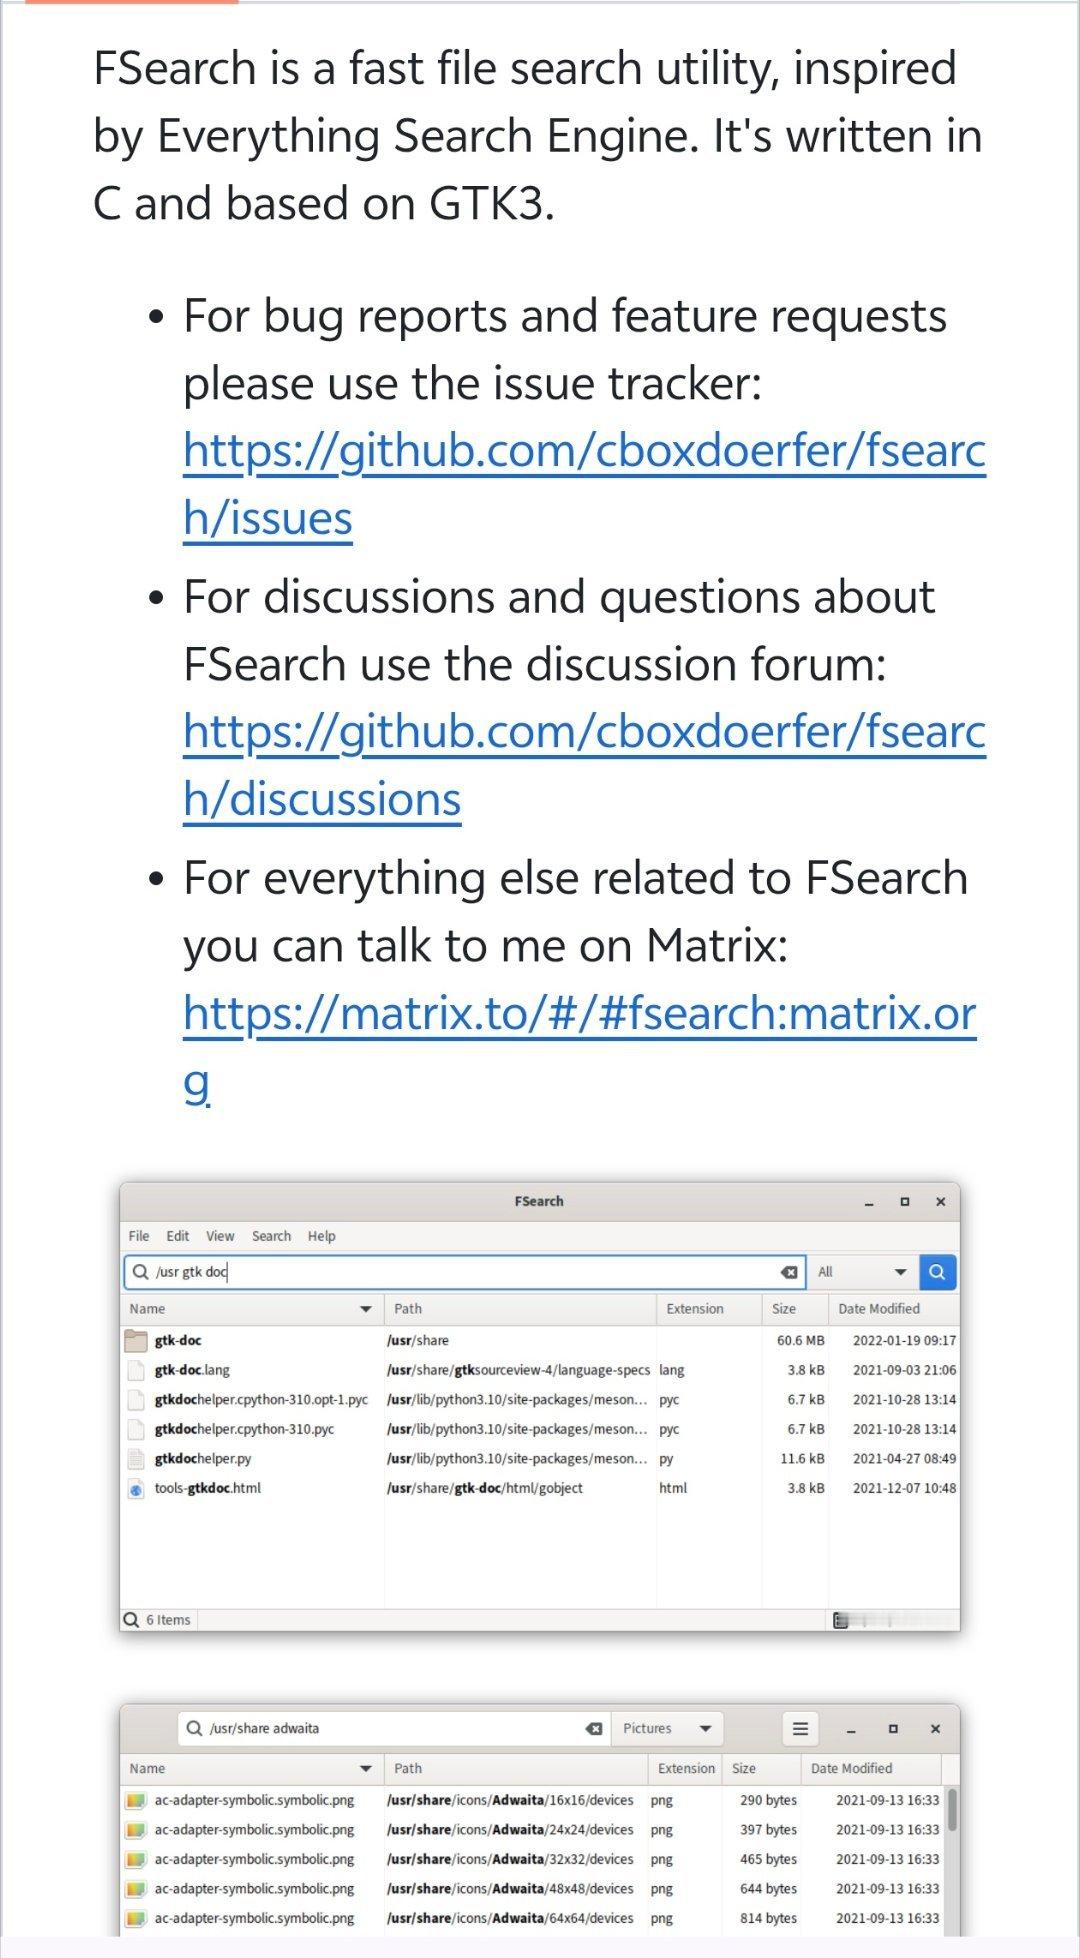Image resolution: width=1080 pixels, height=1958 pixels.
Task: Open the fsearch GitHub discussions link
Action: tap(584, 766)
